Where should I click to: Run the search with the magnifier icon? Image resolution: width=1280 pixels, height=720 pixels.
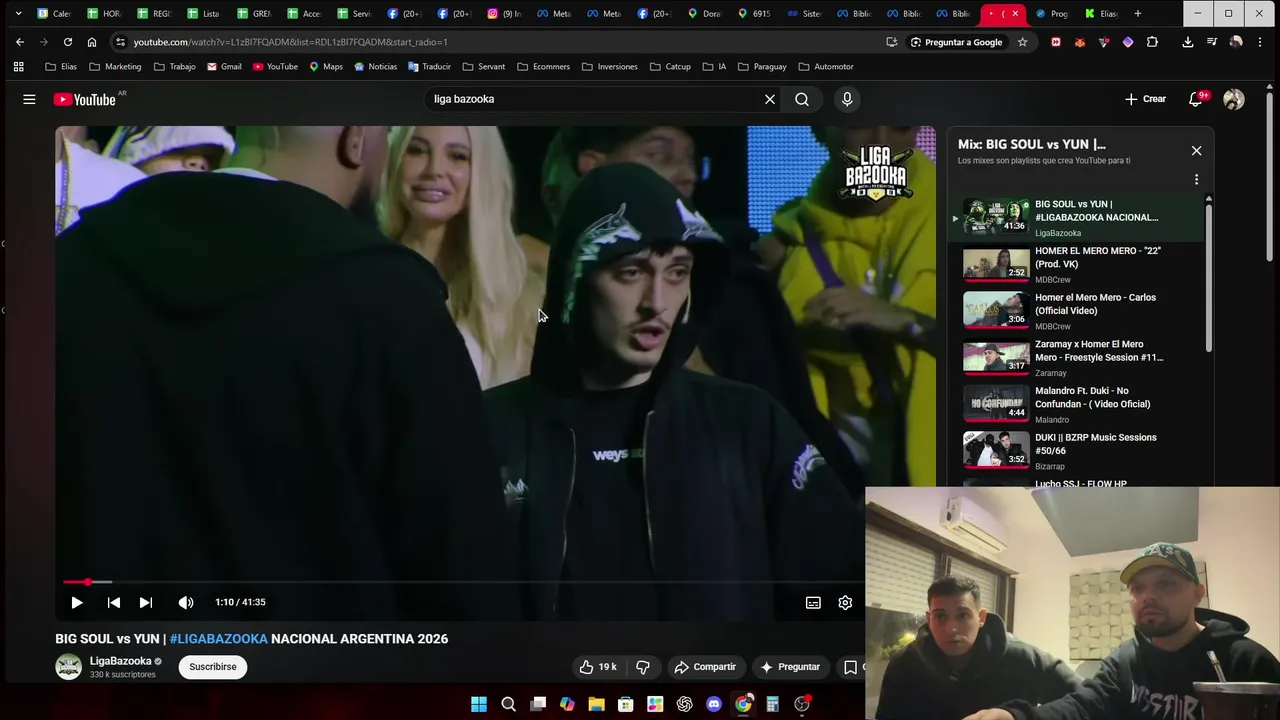802,99
